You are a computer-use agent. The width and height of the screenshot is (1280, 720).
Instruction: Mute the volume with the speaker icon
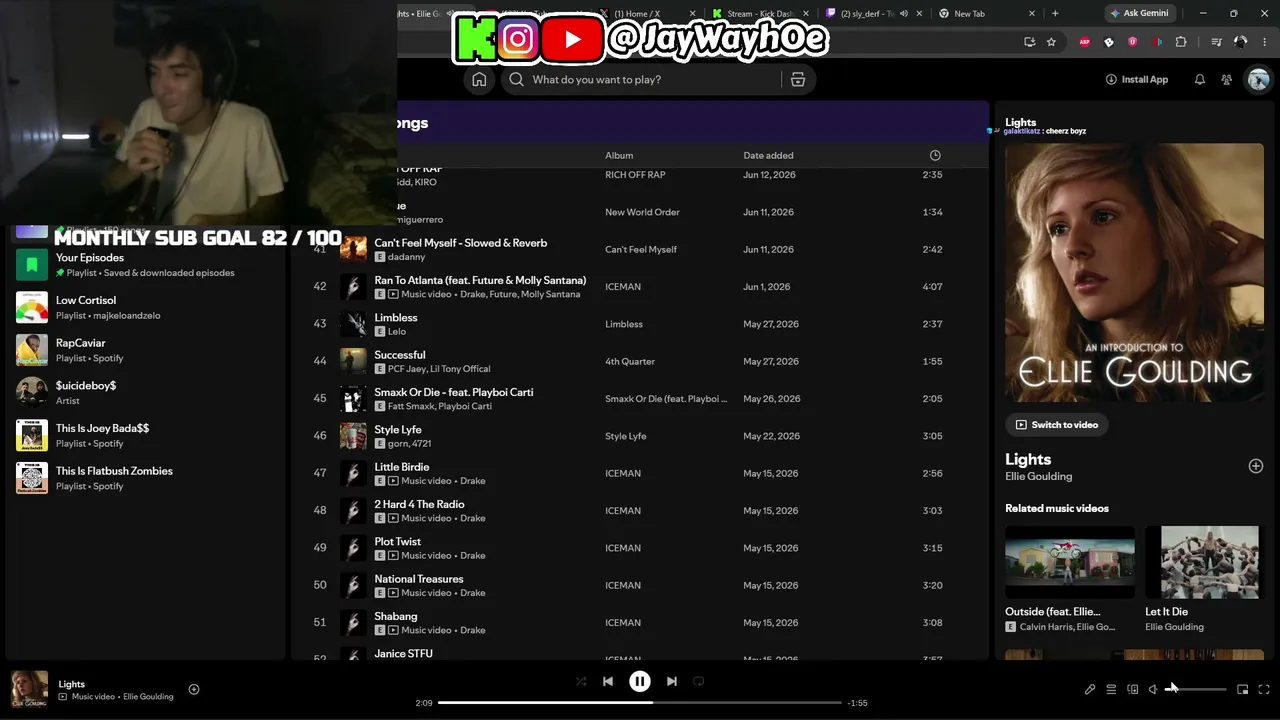[1153, 689]
